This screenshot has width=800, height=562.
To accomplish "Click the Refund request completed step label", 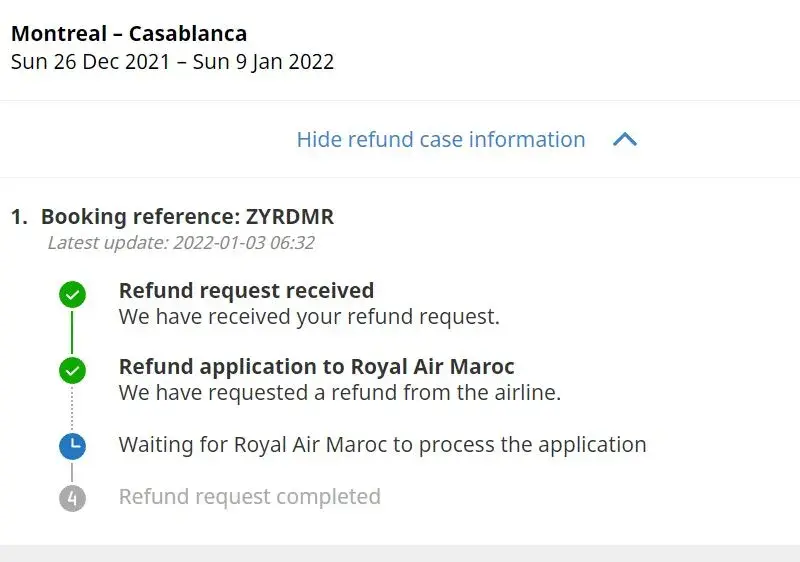I will (249, 496).
